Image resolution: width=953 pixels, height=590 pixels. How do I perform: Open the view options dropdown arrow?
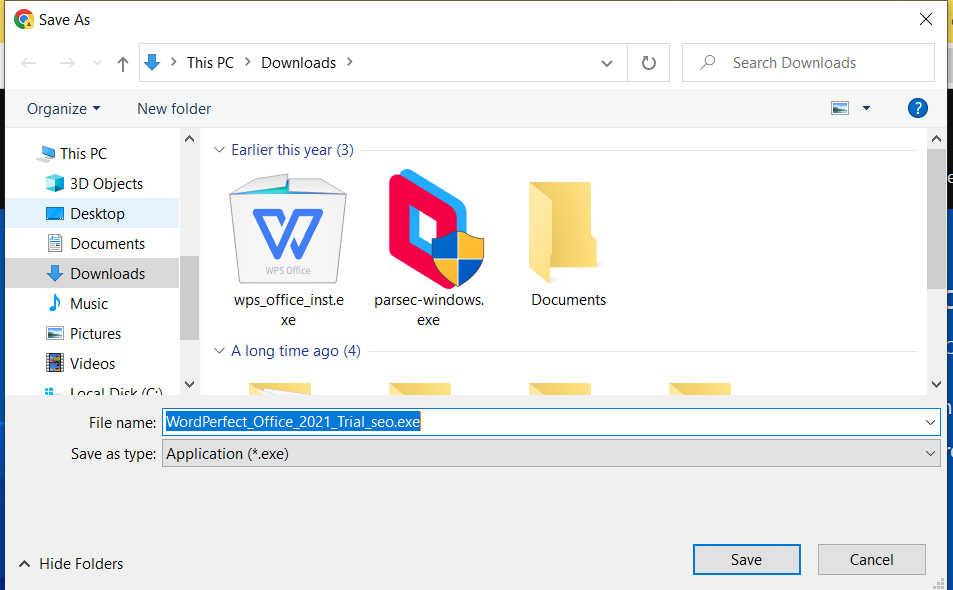point(866,107)
